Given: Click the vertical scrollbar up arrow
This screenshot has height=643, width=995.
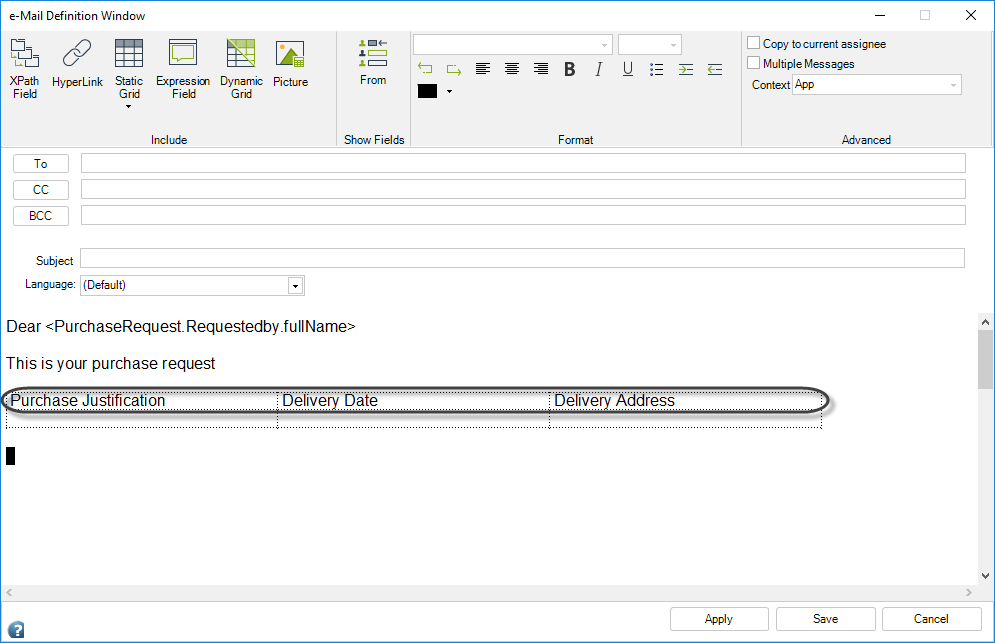Looking at the screenshot, I should (x=985, y=322).
